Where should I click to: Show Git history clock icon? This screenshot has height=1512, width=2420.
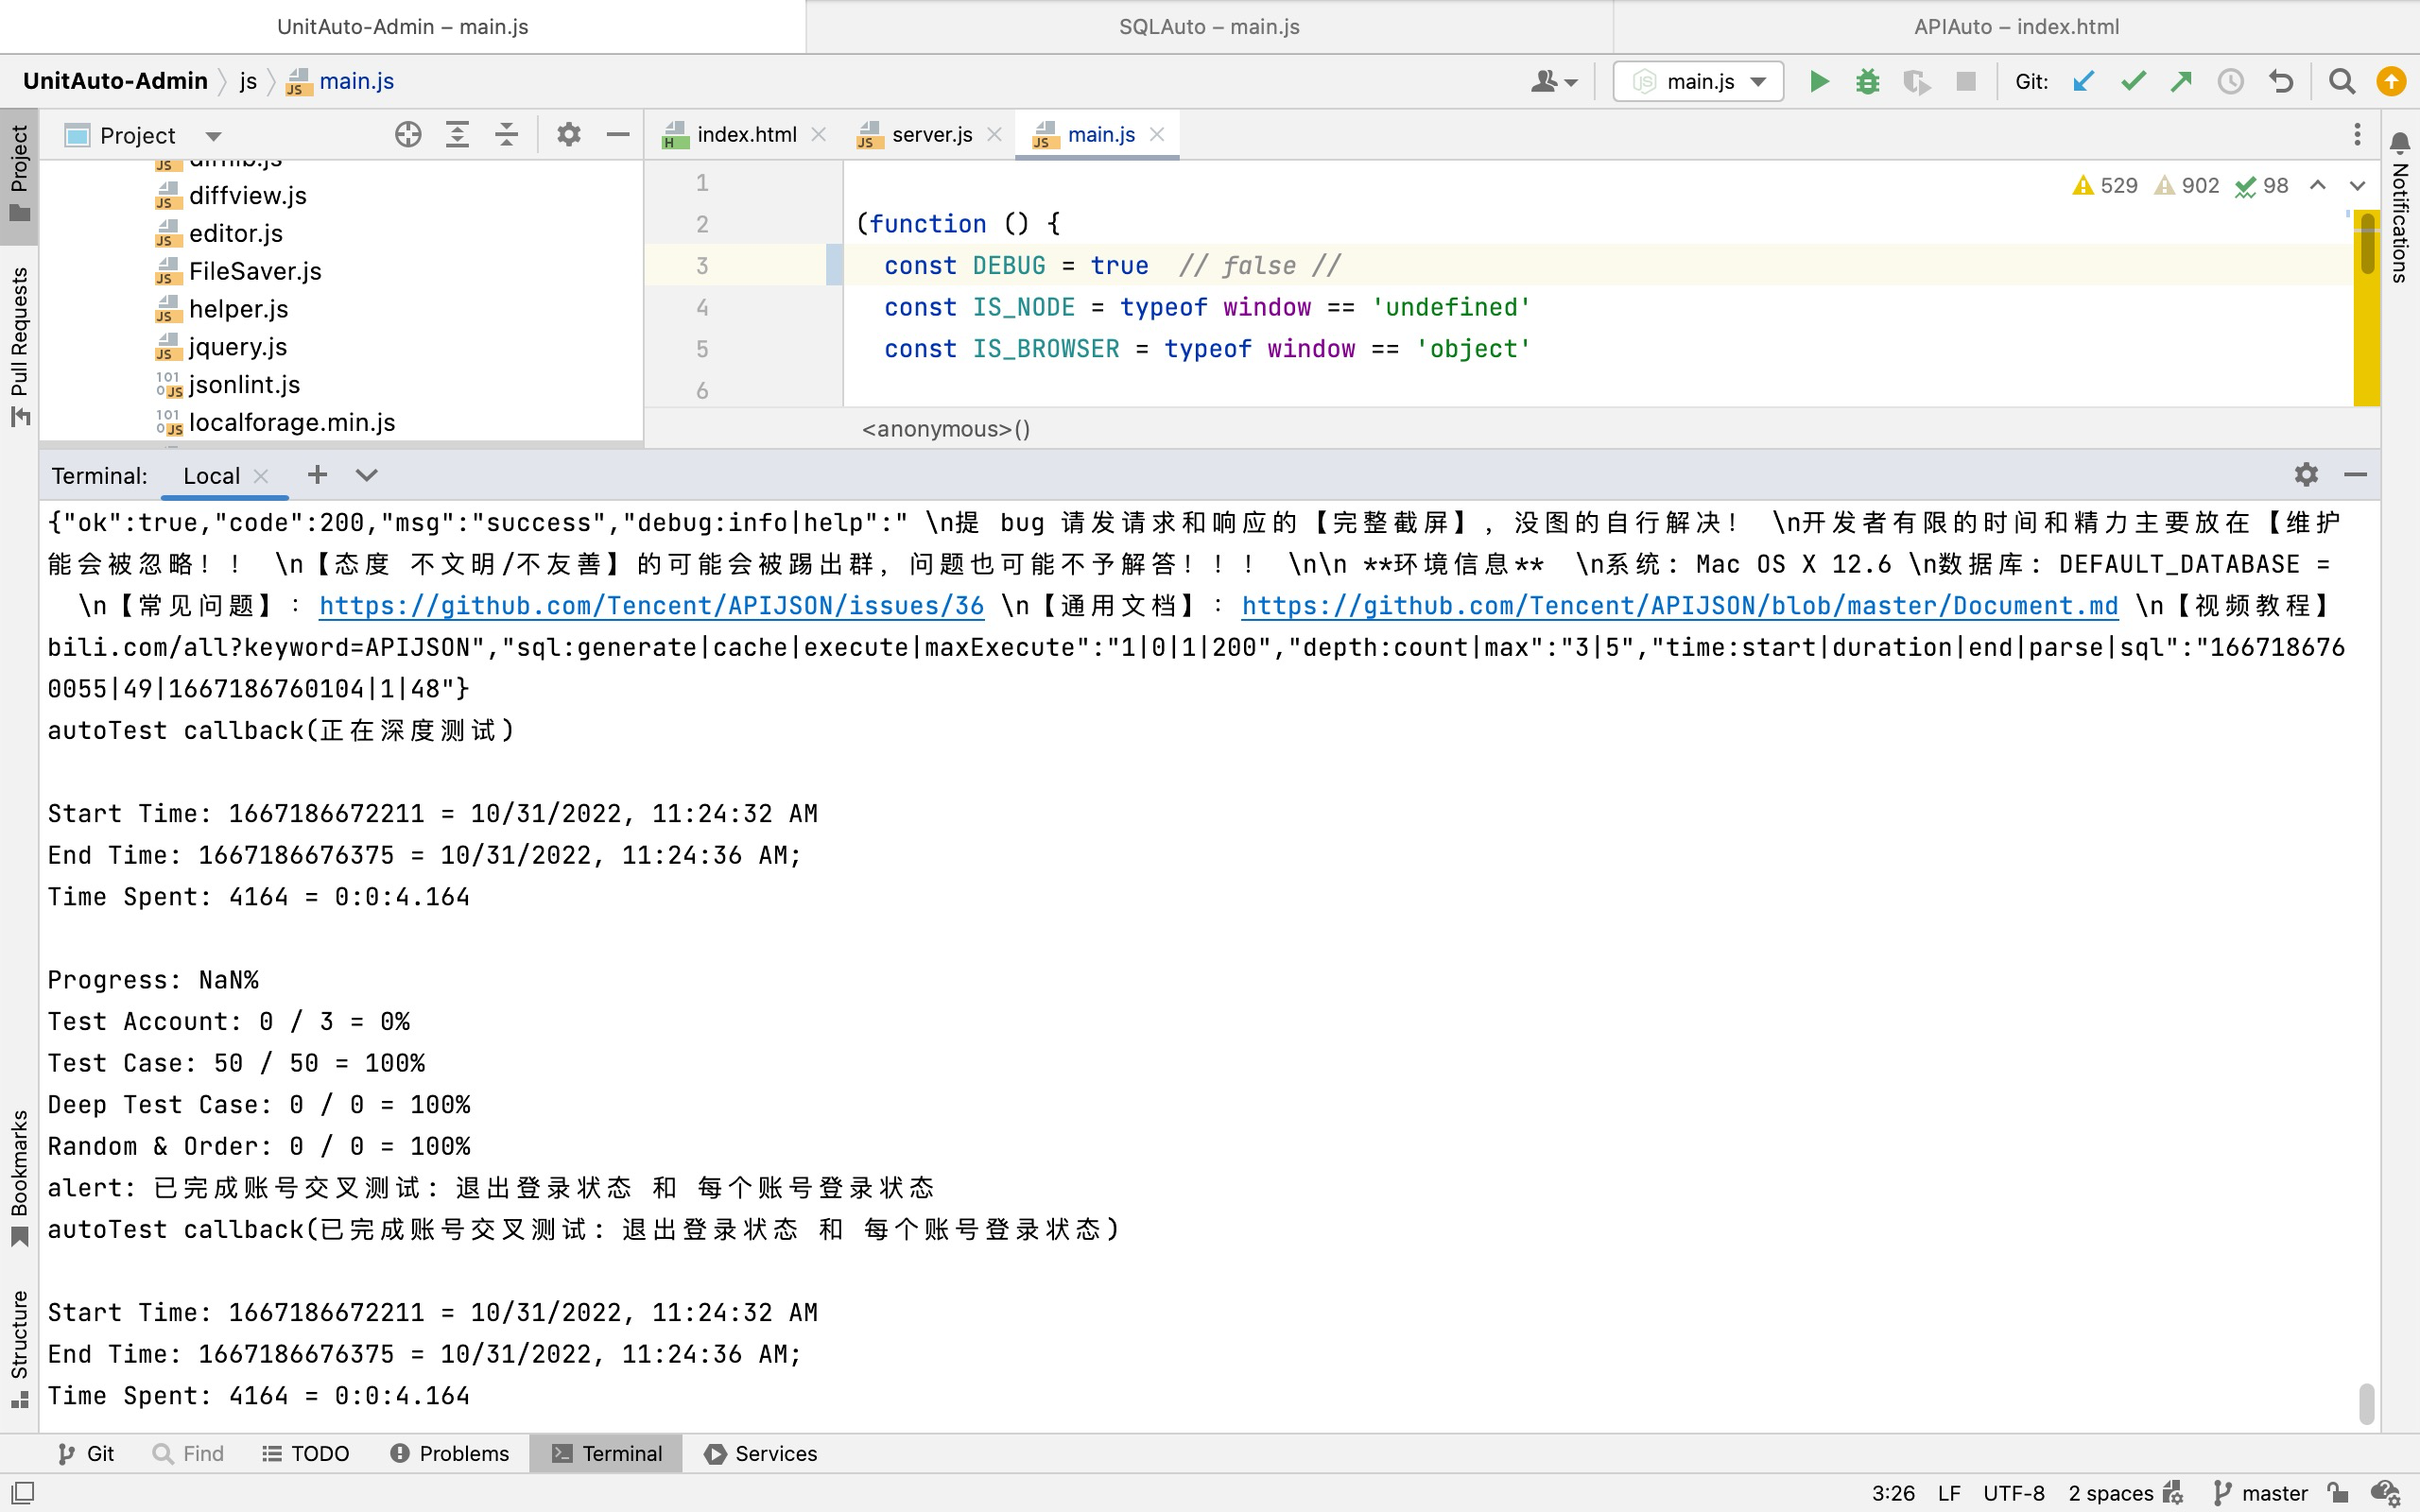[2230, 81]
